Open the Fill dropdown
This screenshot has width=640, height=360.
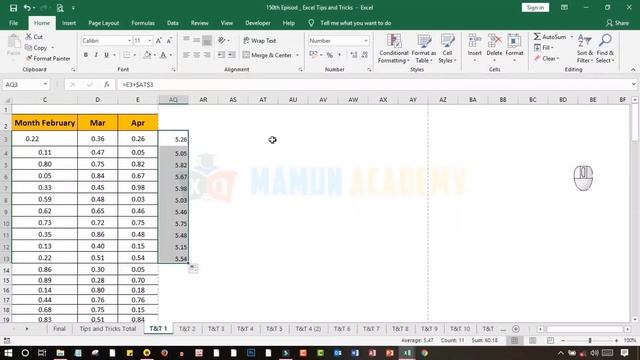pos(544,48)
